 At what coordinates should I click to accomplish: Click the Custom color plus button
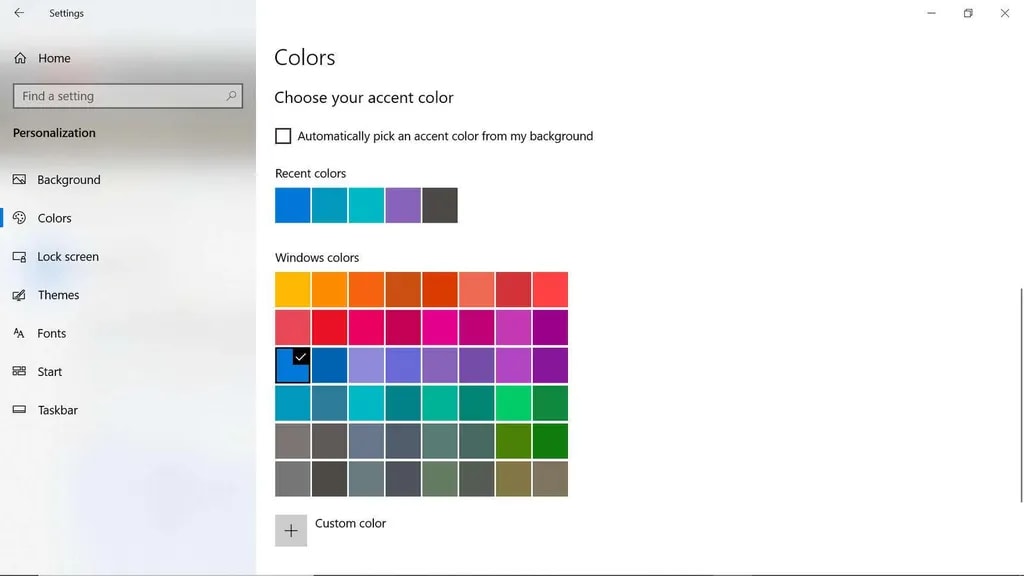[x=291, y=530]
